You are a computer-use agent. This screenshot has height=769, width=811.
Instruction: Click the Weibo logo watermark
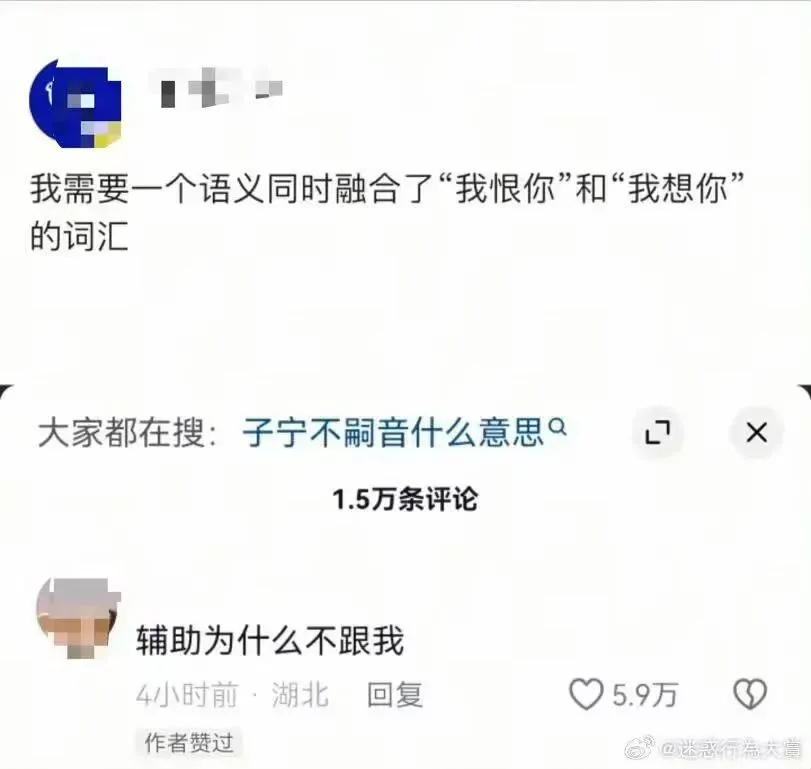640,748
